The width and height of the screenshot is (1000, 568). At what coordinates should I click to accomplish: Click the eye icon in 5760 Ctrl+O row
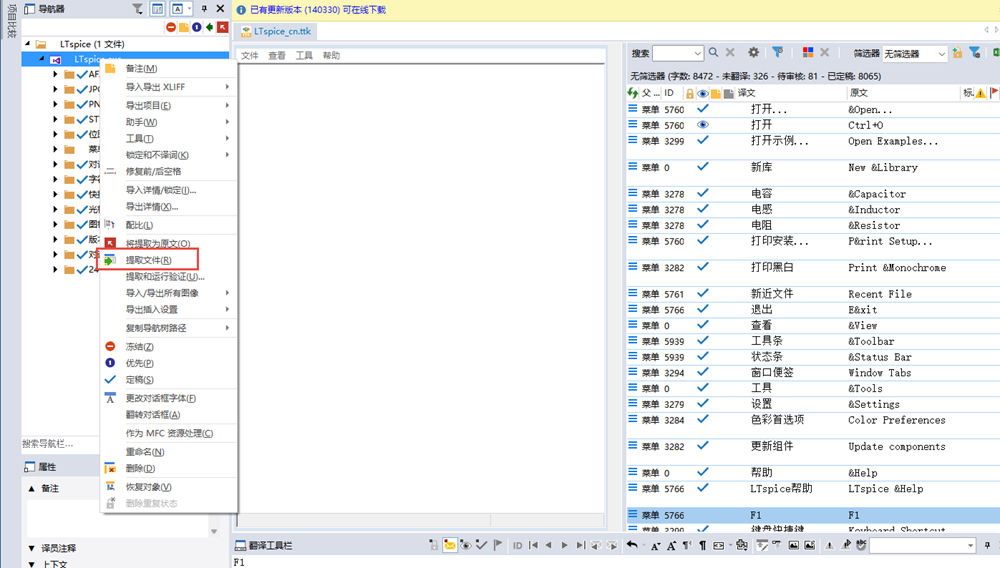pos(703,125)
